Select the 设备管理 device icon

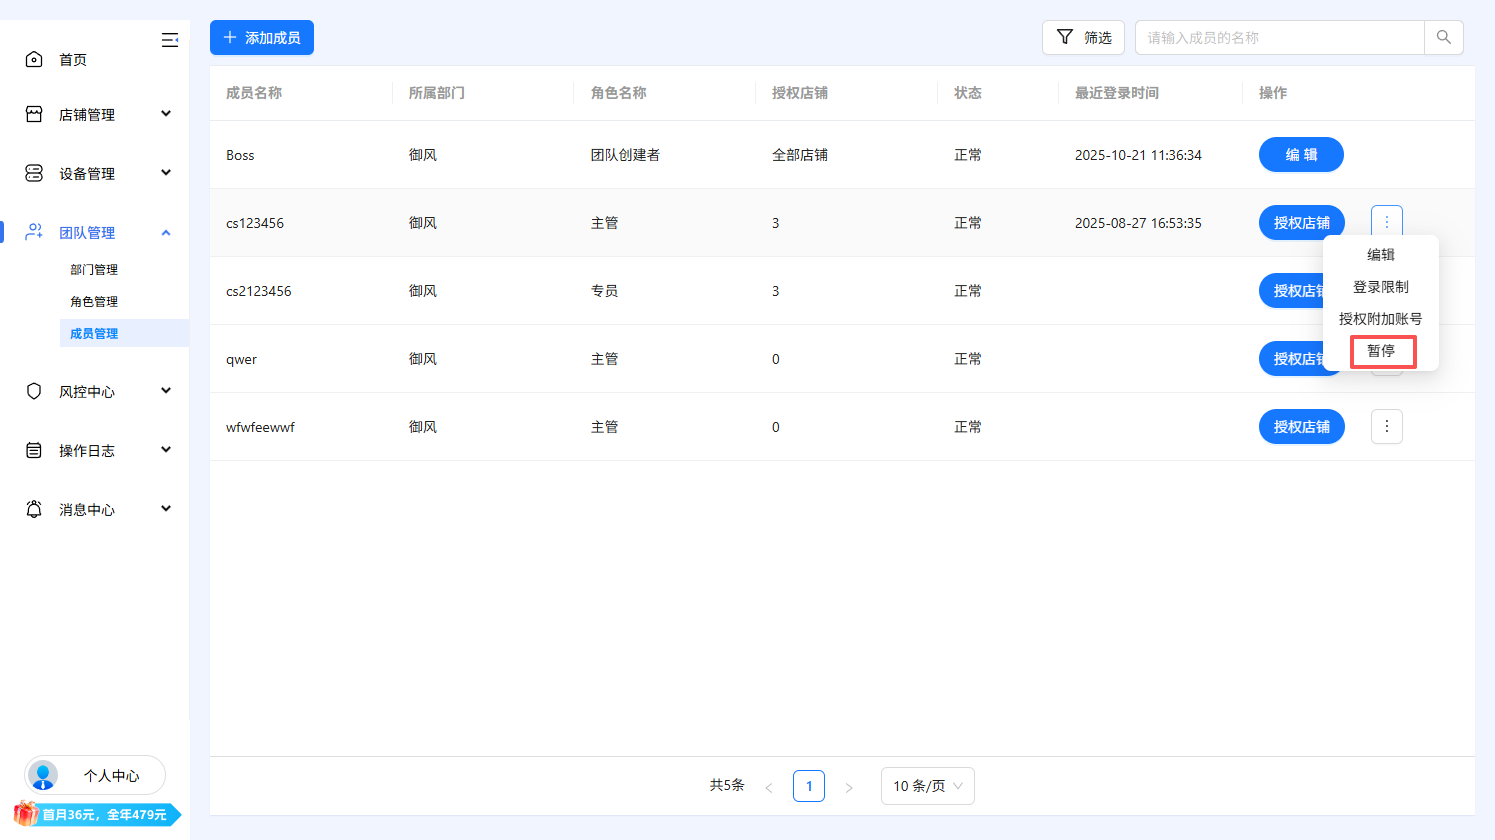(34, 172)
